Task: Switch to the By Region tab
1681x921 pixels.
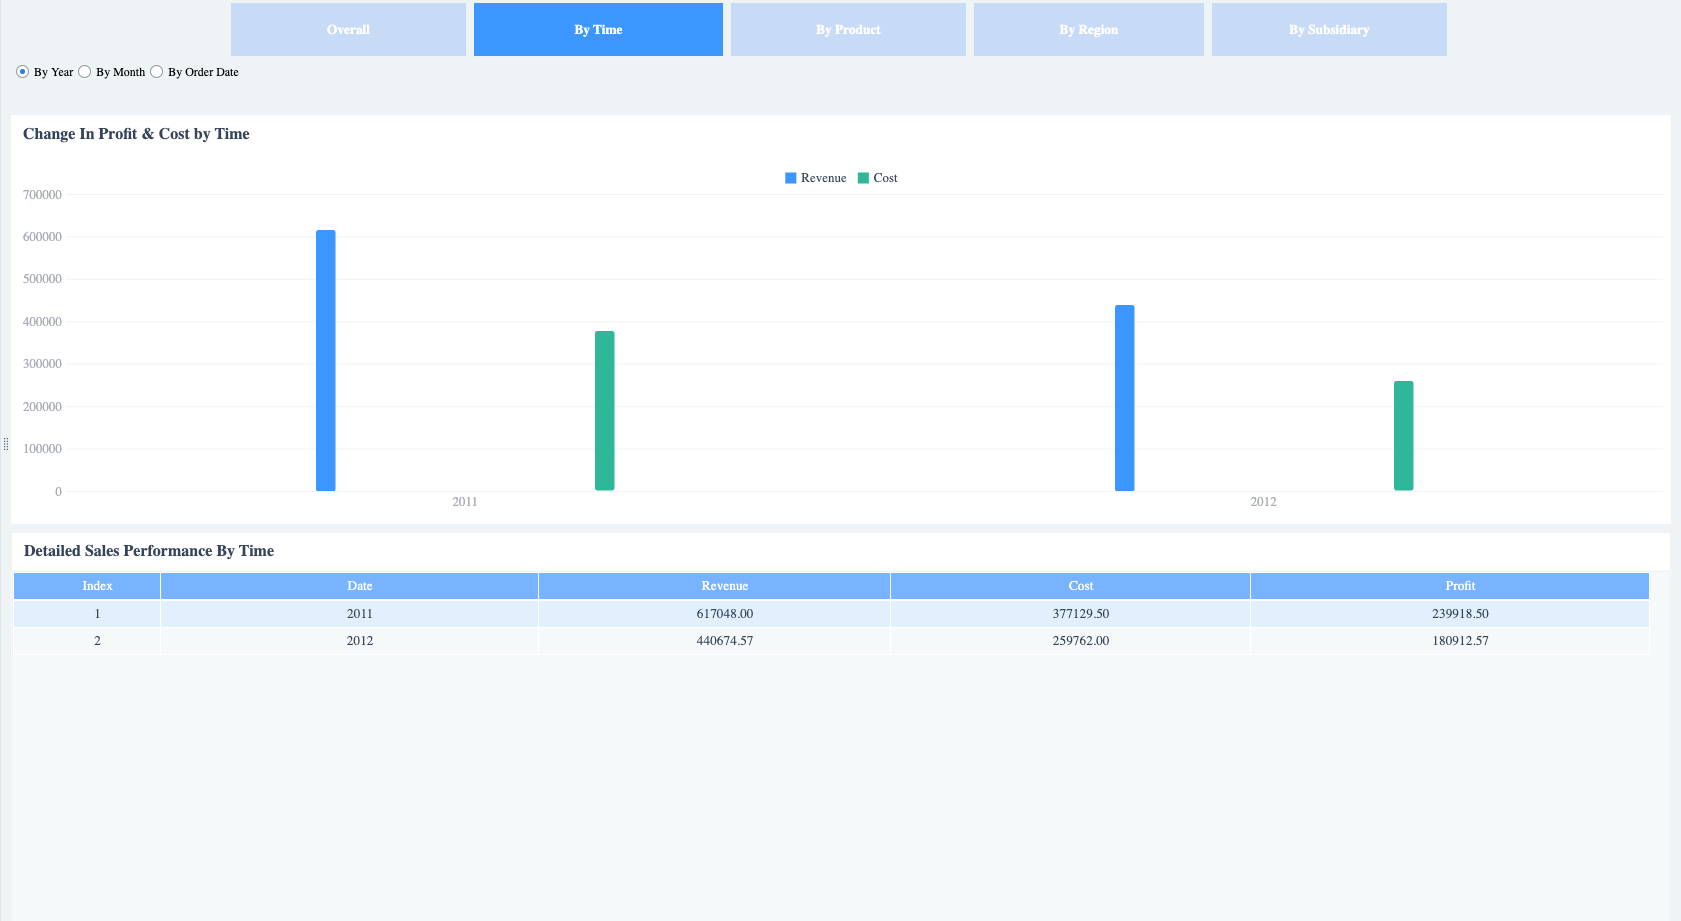Action: [1088, 29]
